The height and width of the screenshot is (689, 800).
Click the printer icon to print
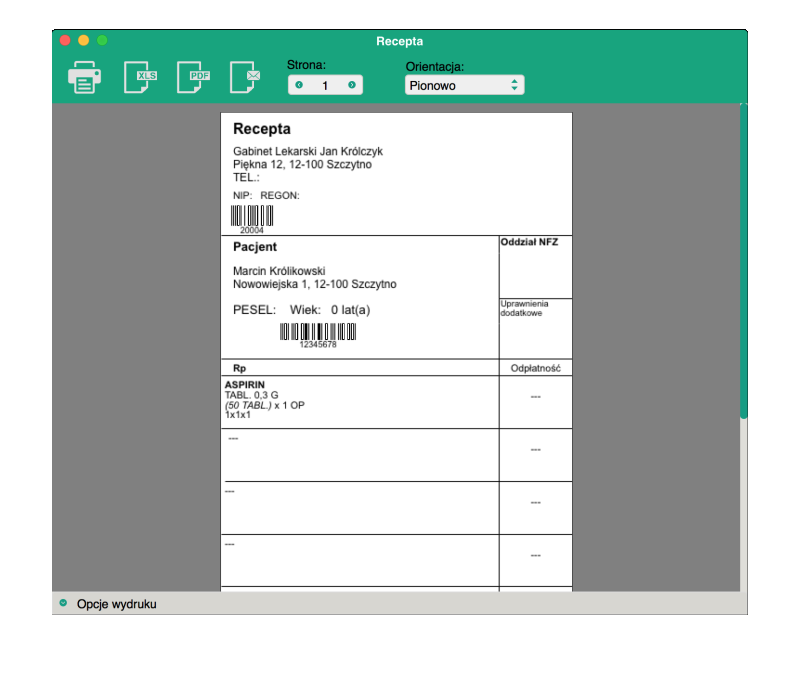coord(84,77)
